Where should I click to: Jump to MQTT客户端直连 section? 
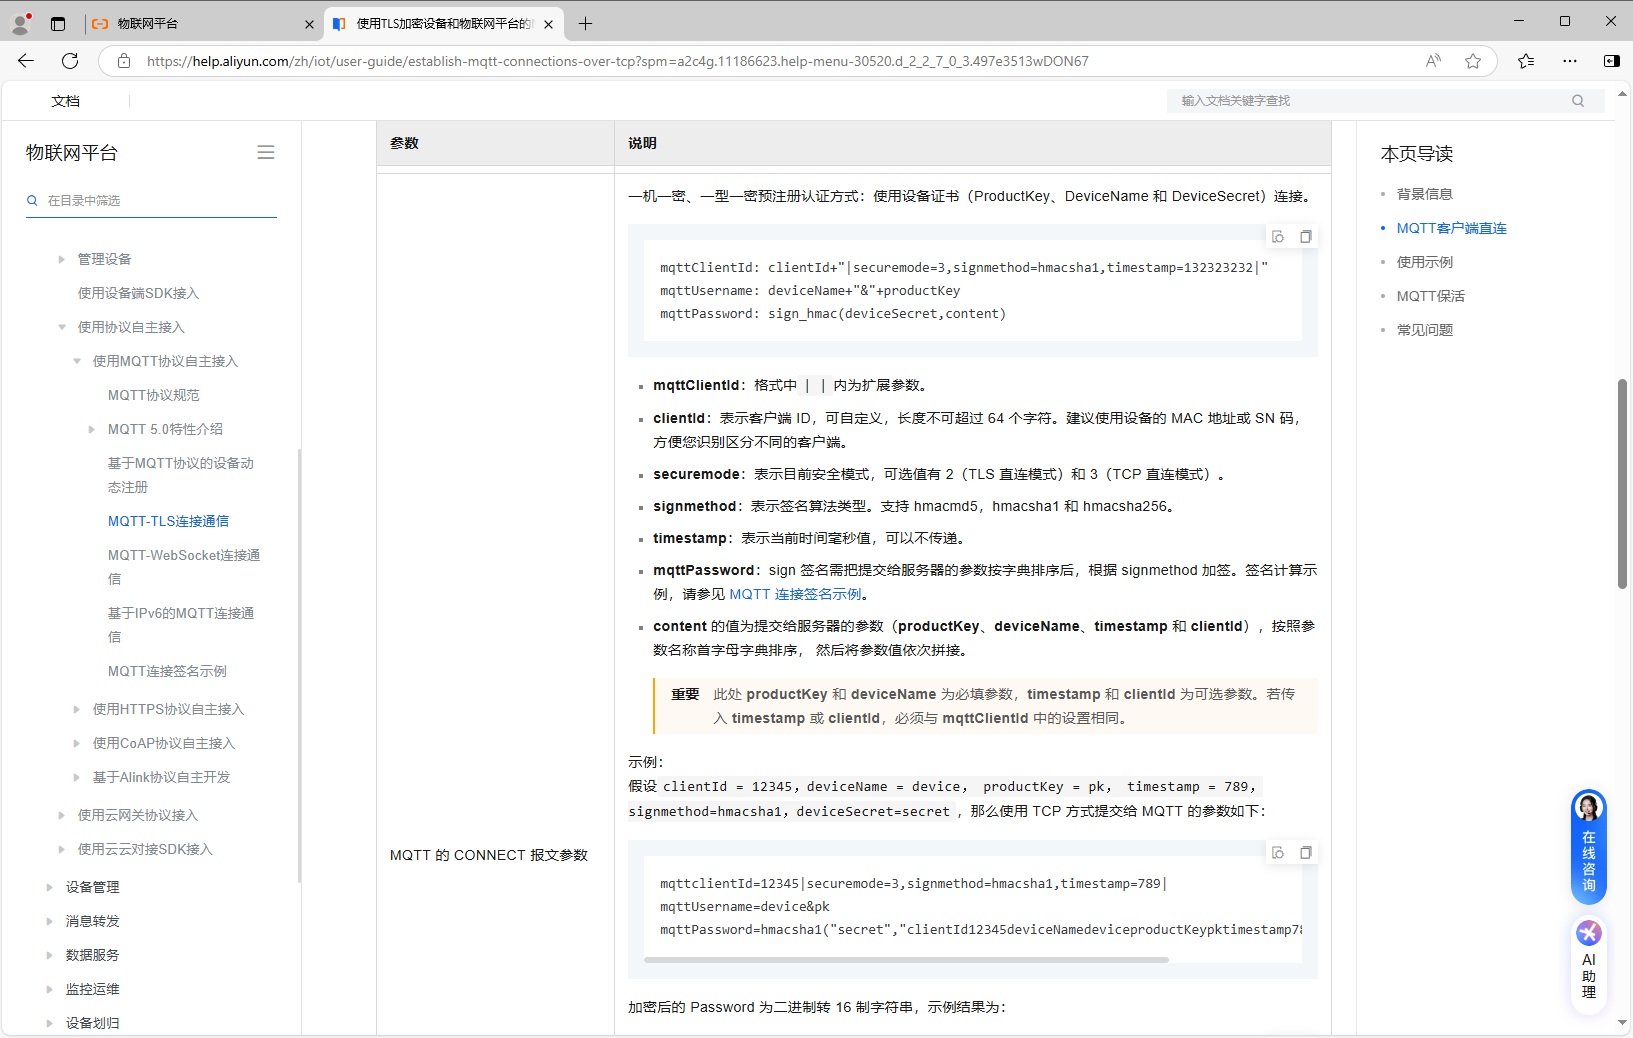1452,228
